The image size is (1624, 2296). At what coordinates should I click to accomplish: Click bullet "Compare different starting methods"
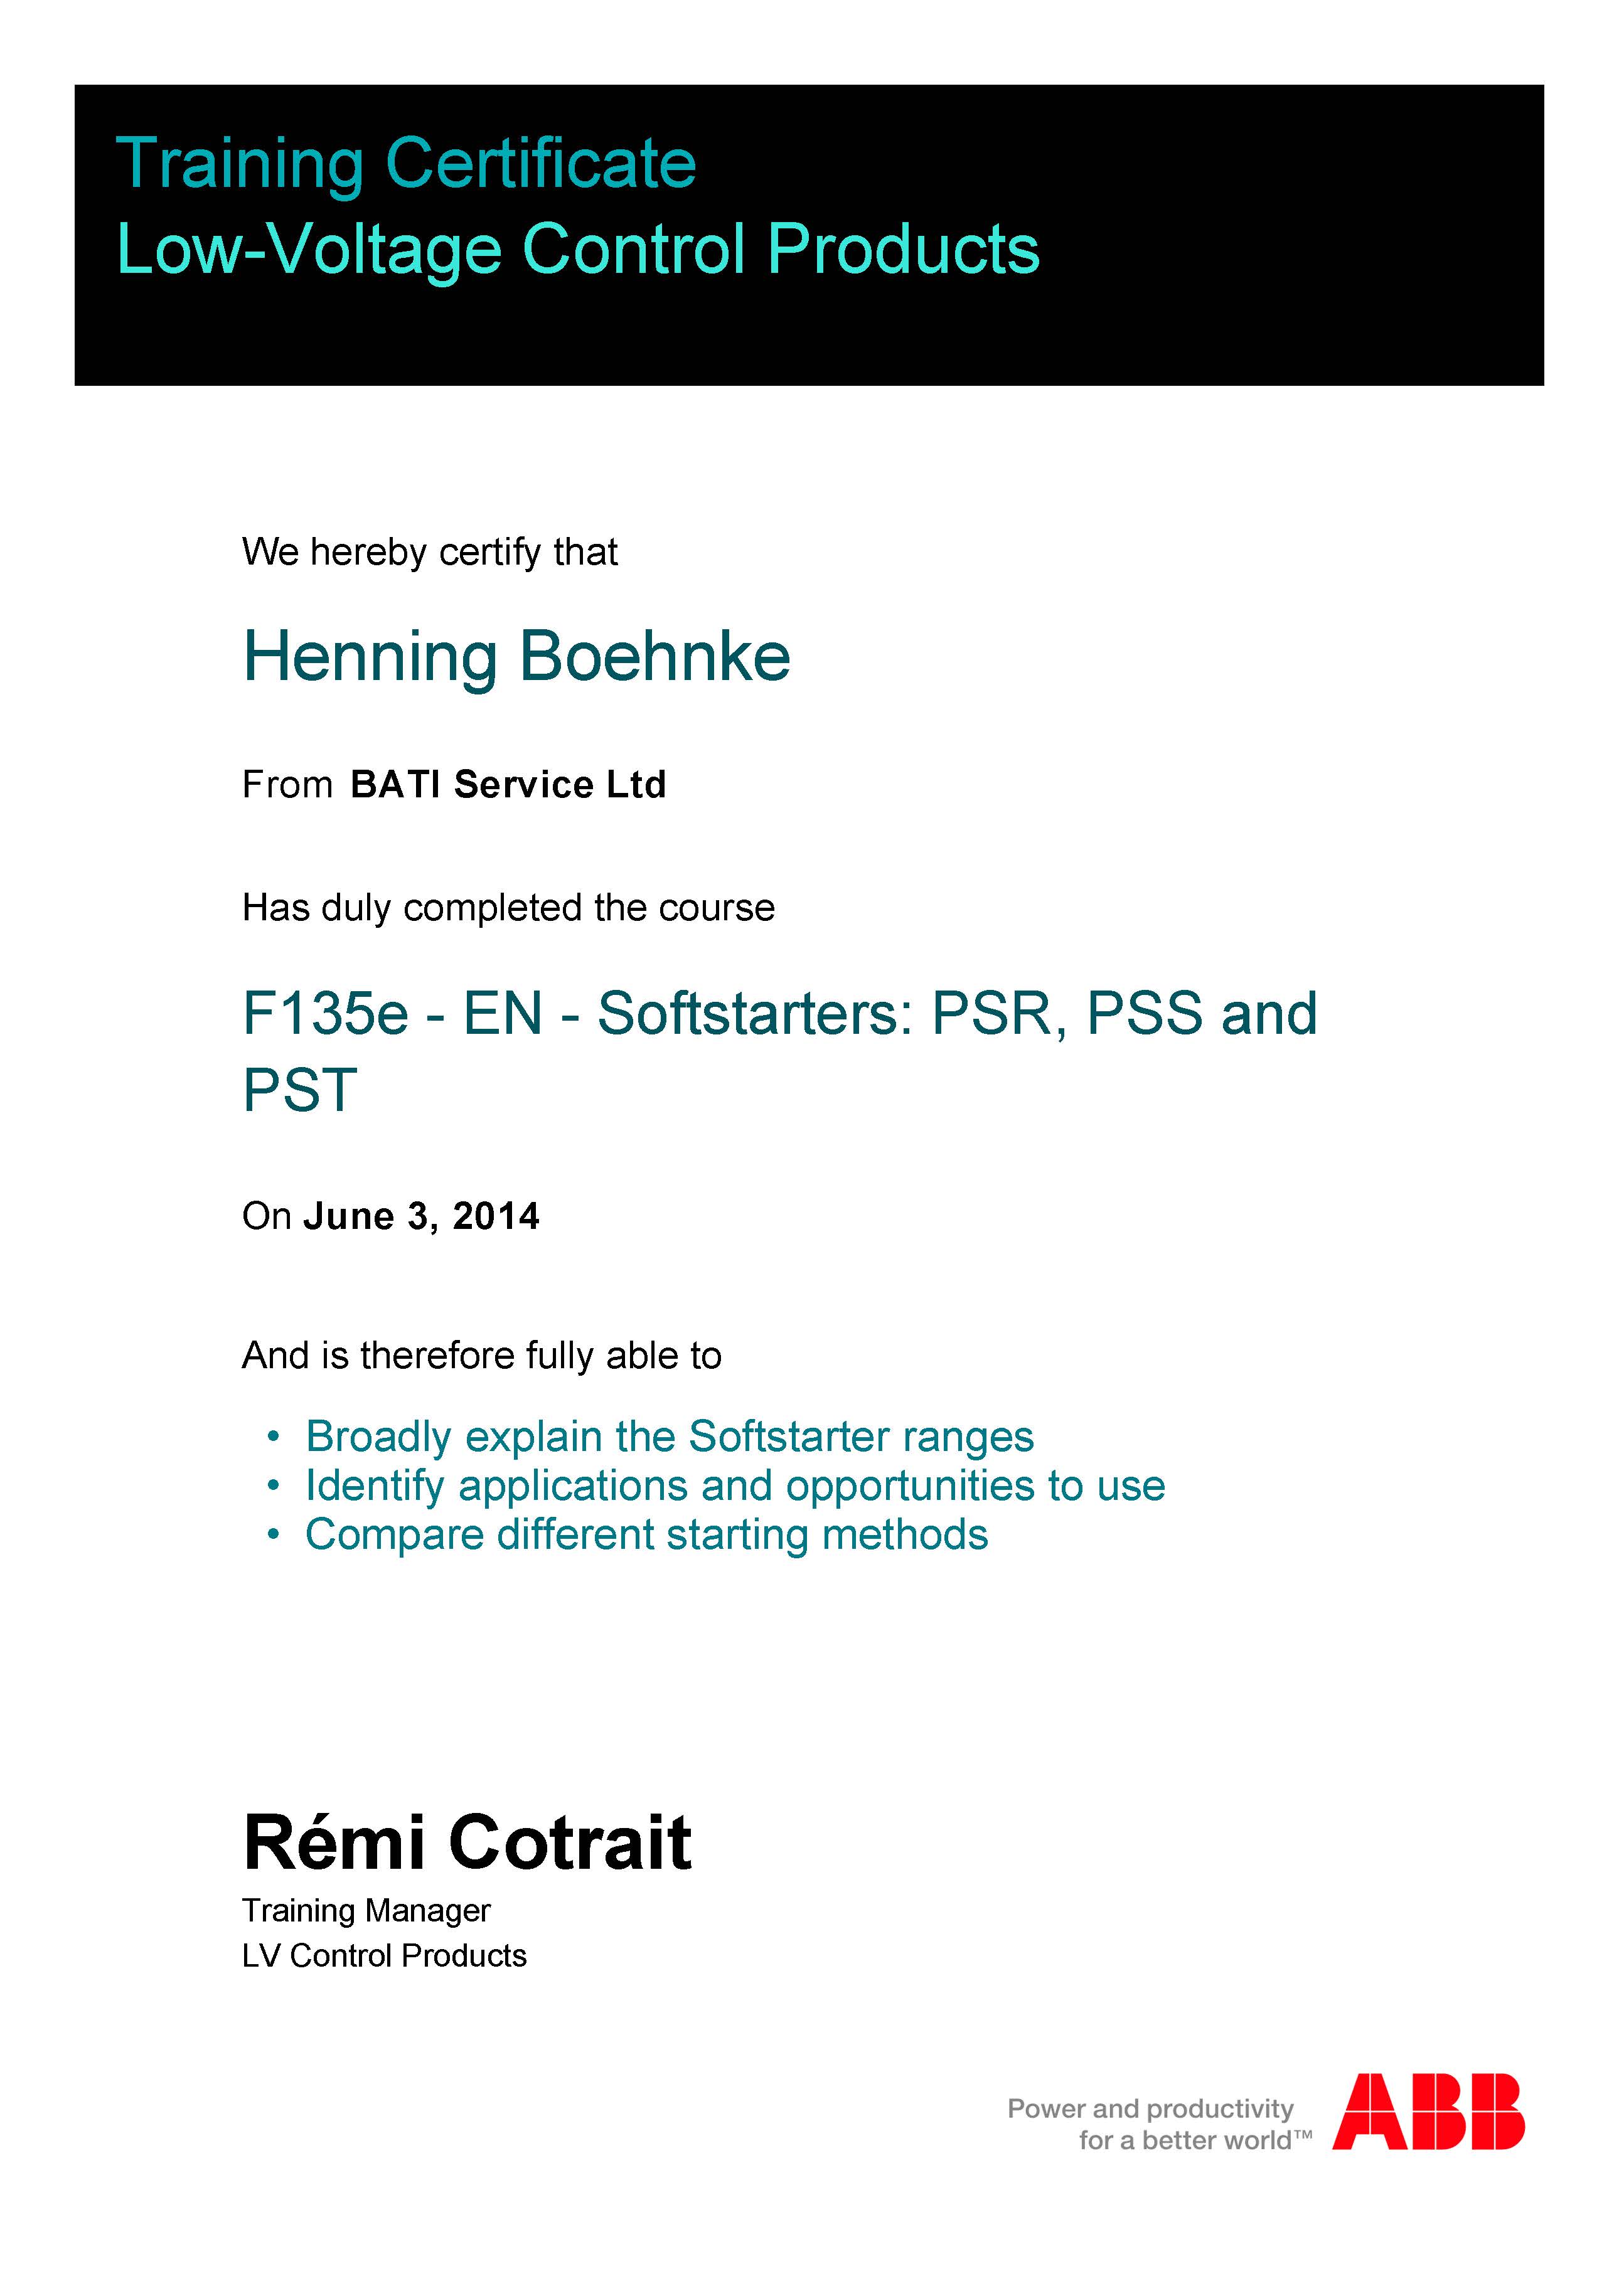646,1535
